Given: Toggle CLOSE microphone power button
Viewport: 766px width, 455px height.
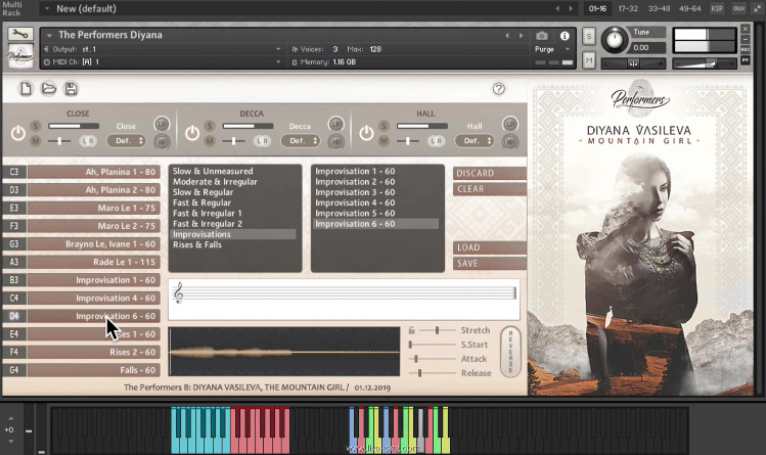Looking at the screenshot, I should pyautogui.click(x=18, y=133).
